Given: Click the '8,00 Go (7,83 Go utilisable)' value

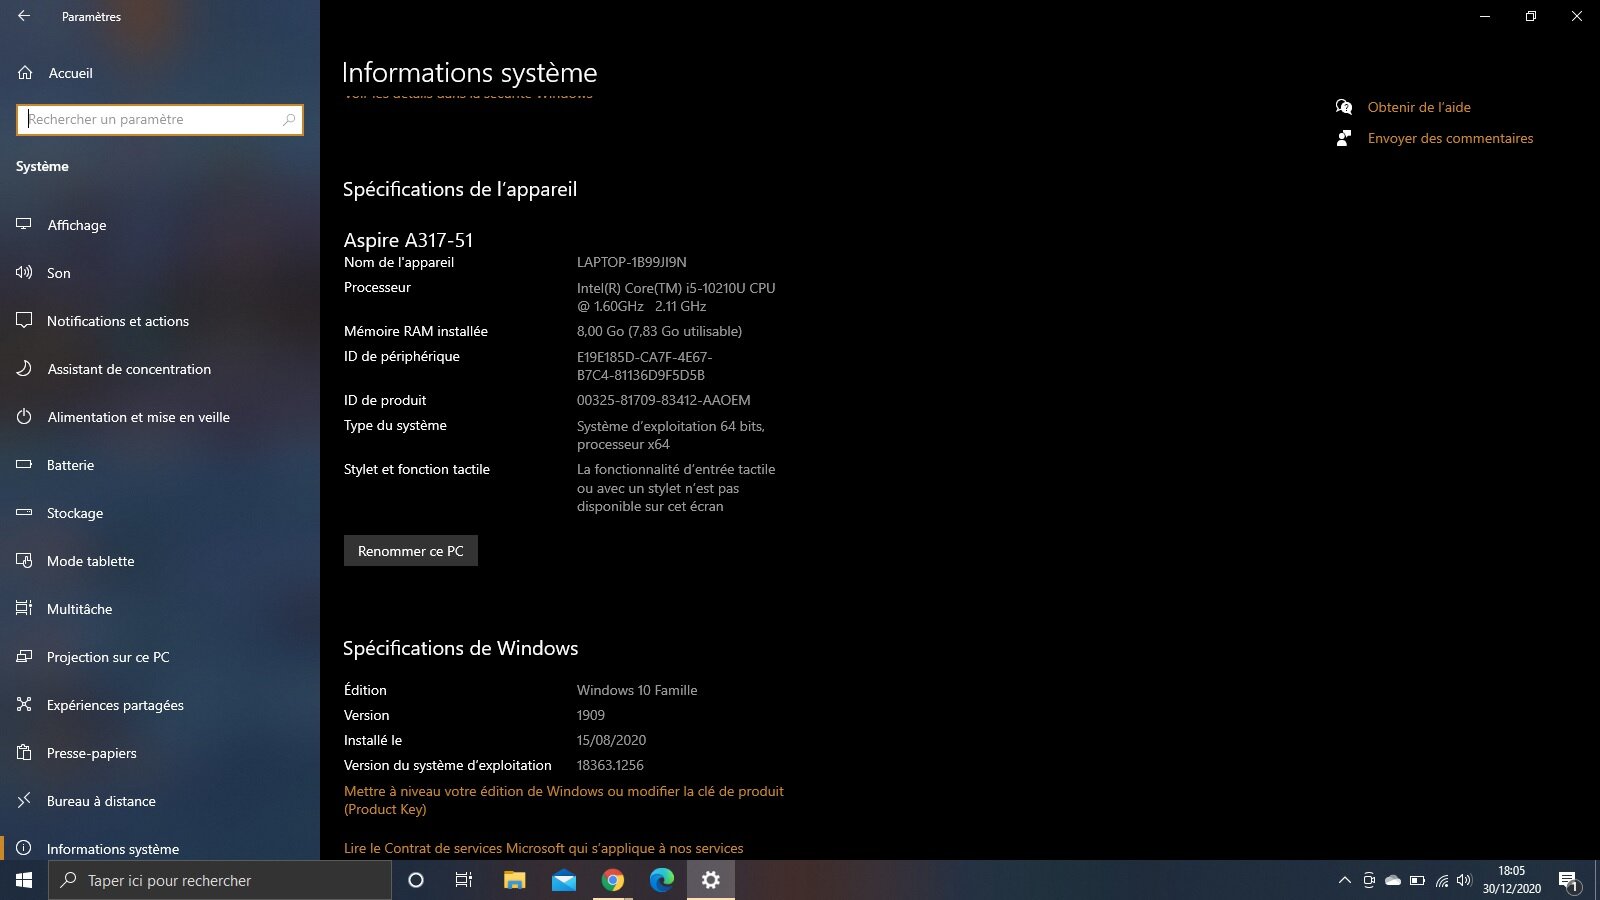Looking at the screenshot, I should click(x=660, y=331).
